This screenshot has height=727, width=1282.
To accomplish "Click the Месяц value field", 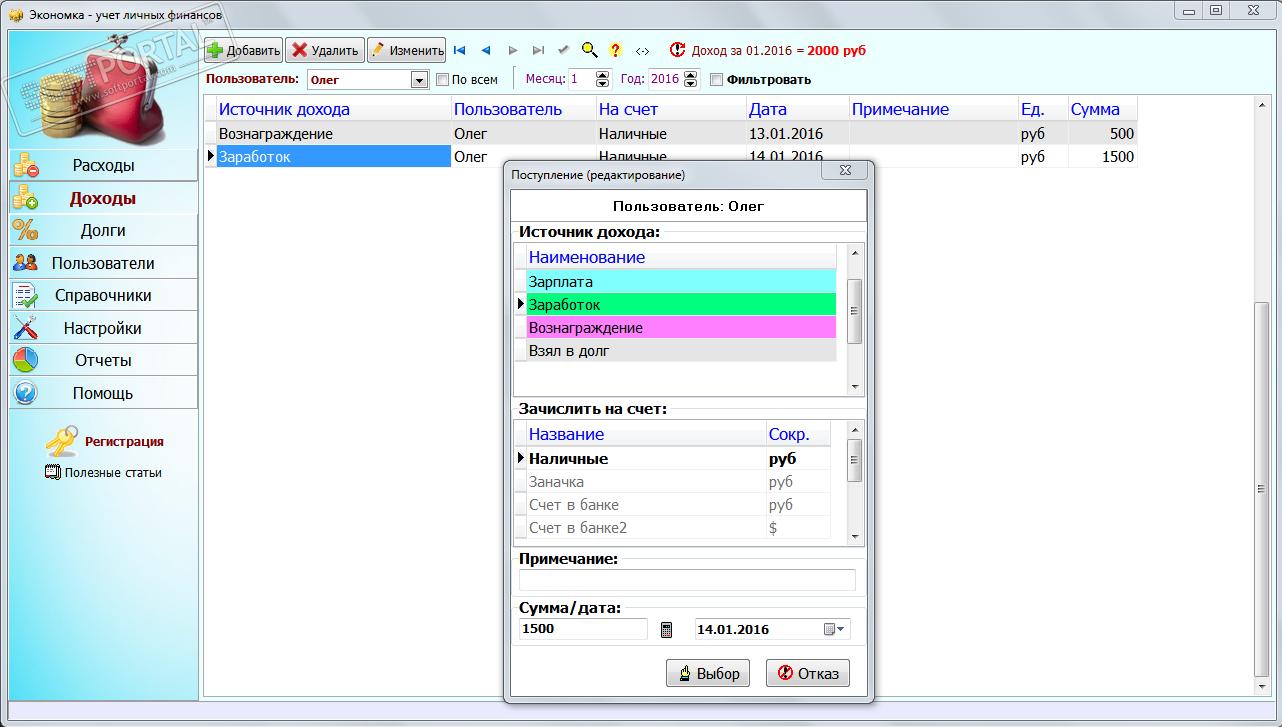I will coord(581,79).
